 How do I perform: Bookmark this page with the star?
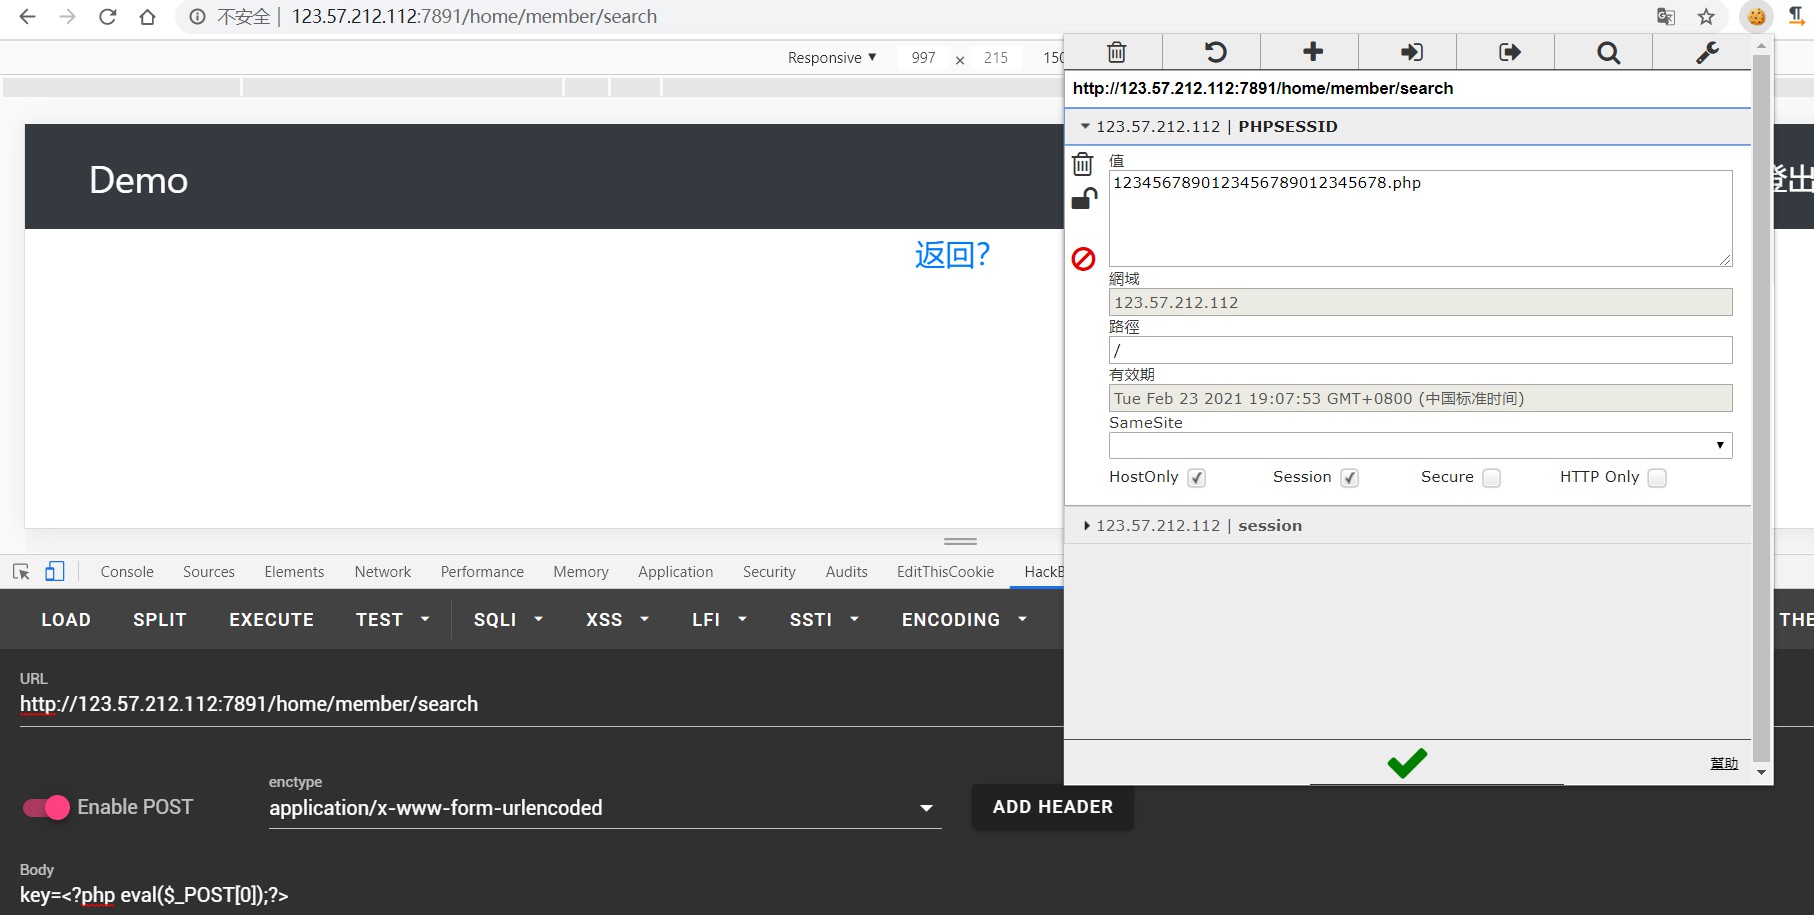[x=1706, y=17]
